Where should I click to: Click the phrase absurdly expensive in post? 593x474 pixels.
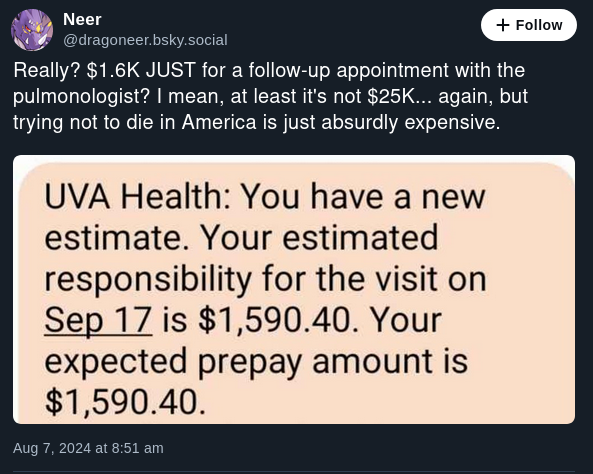coord(410,122)
